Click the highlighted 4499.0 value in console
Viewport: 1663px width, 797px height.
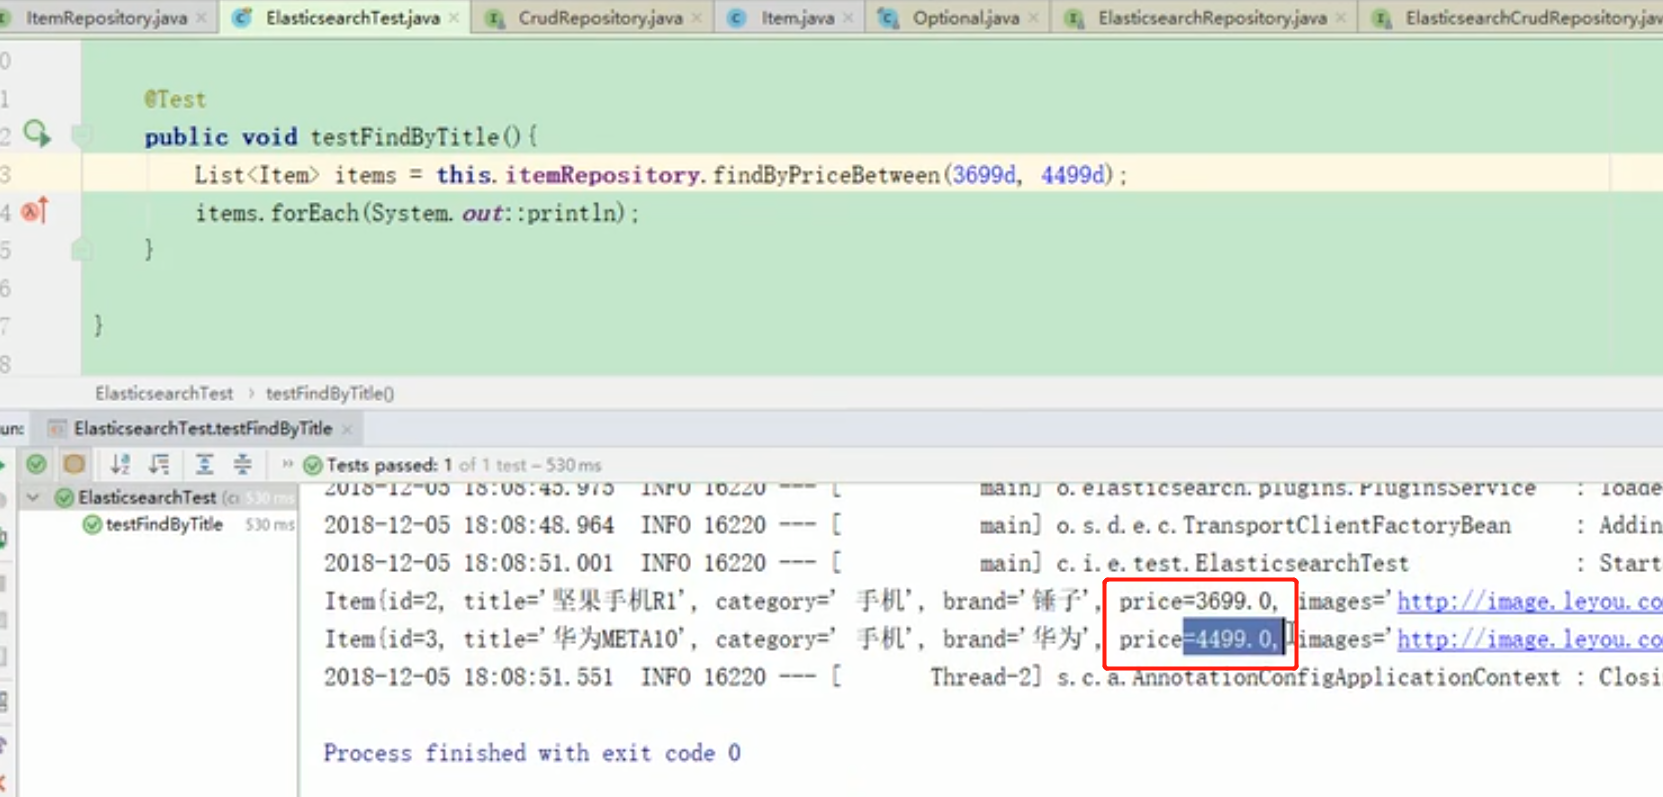pos(1233,639)
